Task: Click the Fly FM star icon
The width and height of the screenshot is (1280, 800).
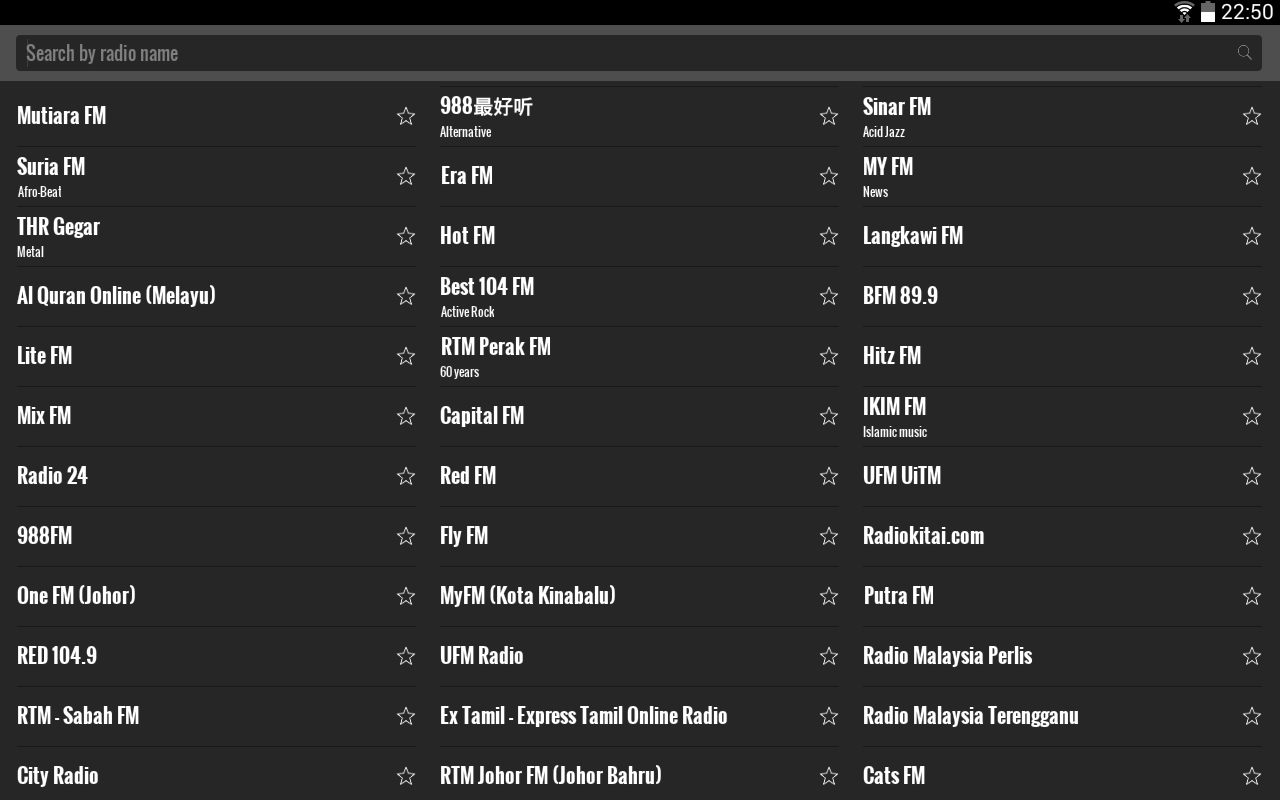Action: pyautogui.click(x=829, y=536)
